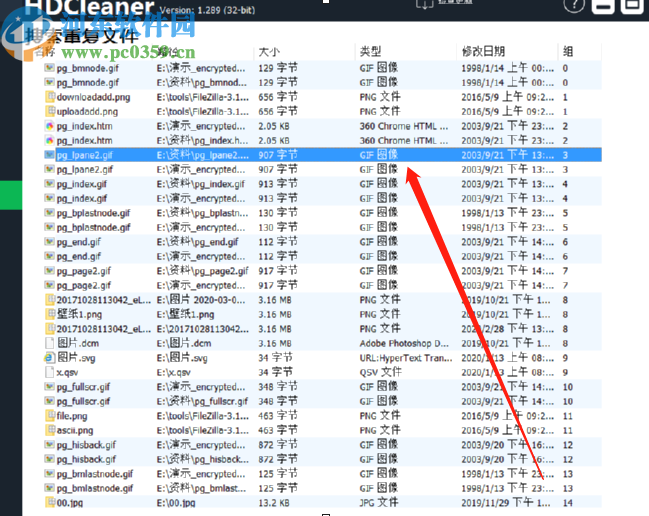Click 913 字节 in 演示_encrypted pg_index.gif row
Viewport: 649px width, 516px height.
[278, 198]
